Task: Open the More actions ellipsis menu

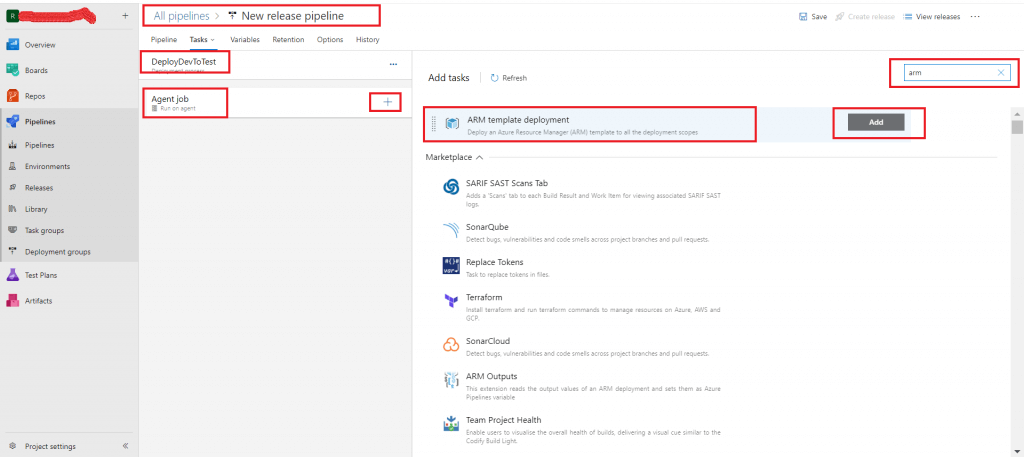Action: pos(976,17)
